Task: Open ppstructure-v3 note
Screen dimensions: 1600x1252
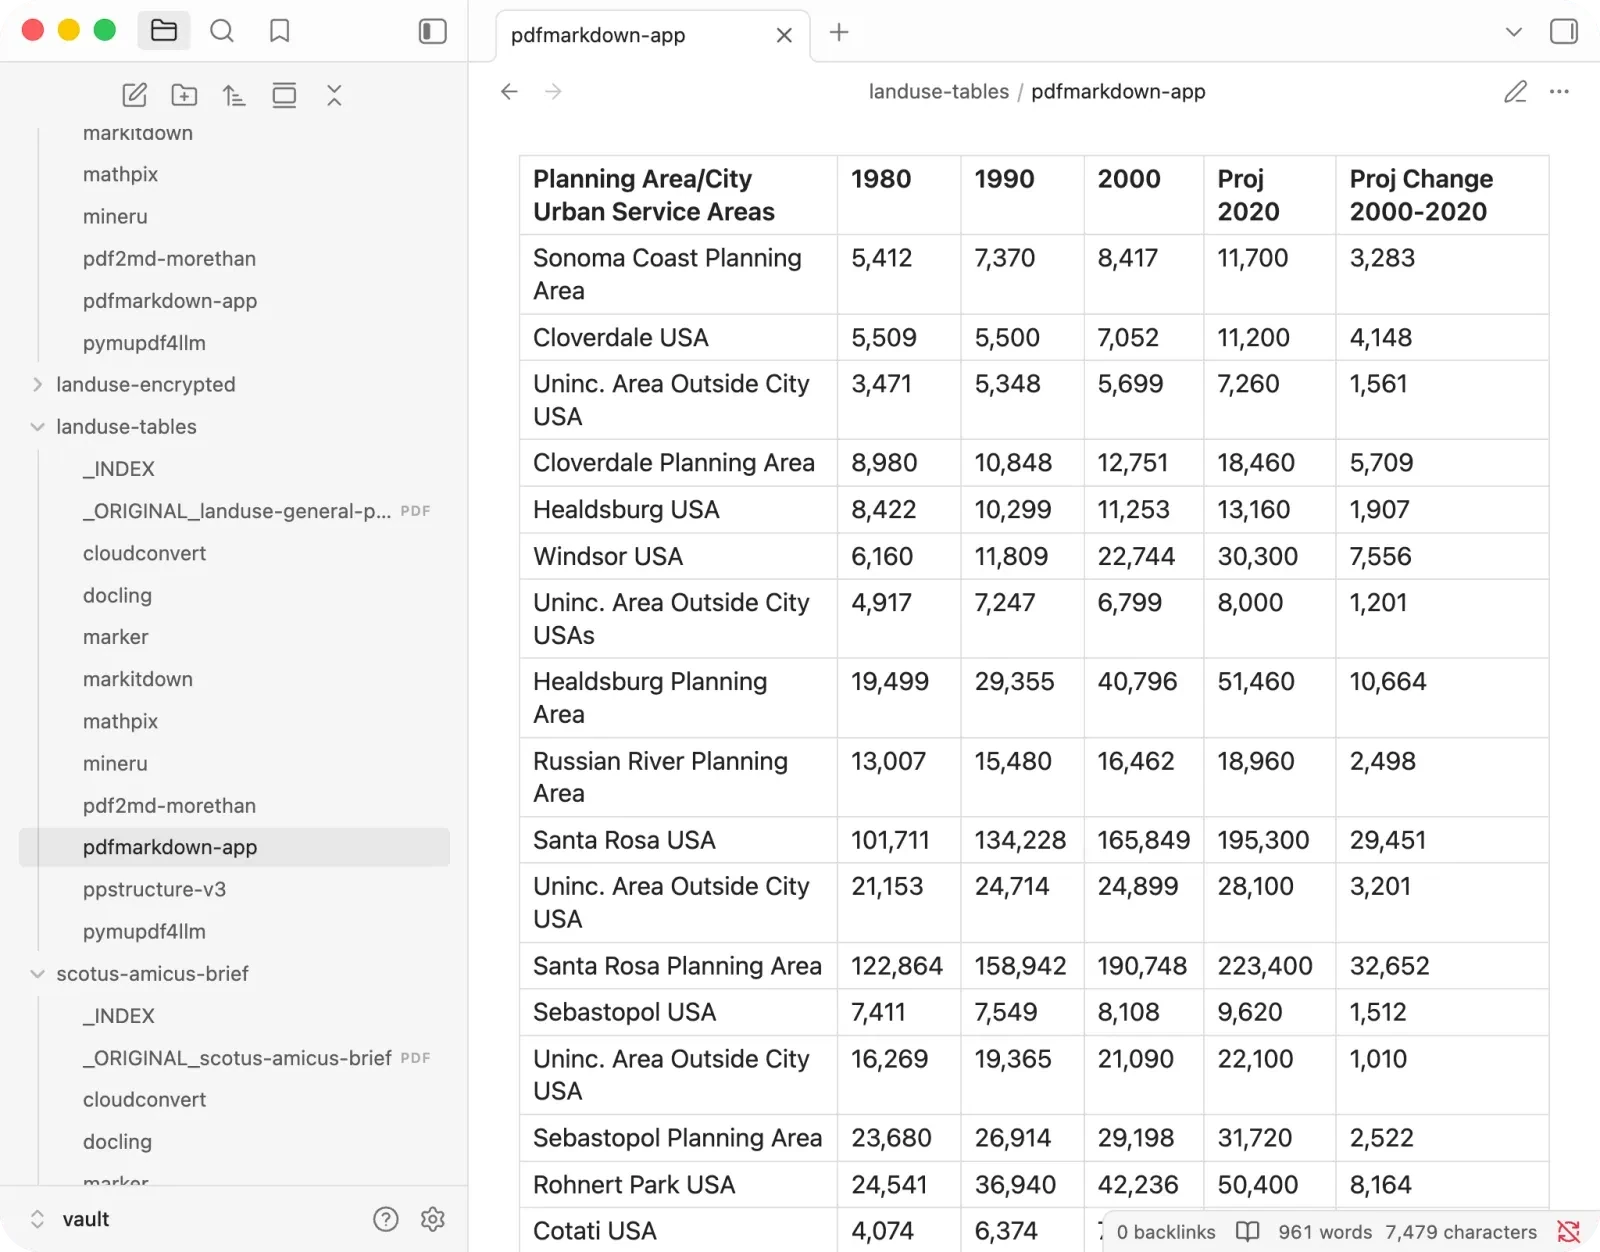Action: point(154,889)
